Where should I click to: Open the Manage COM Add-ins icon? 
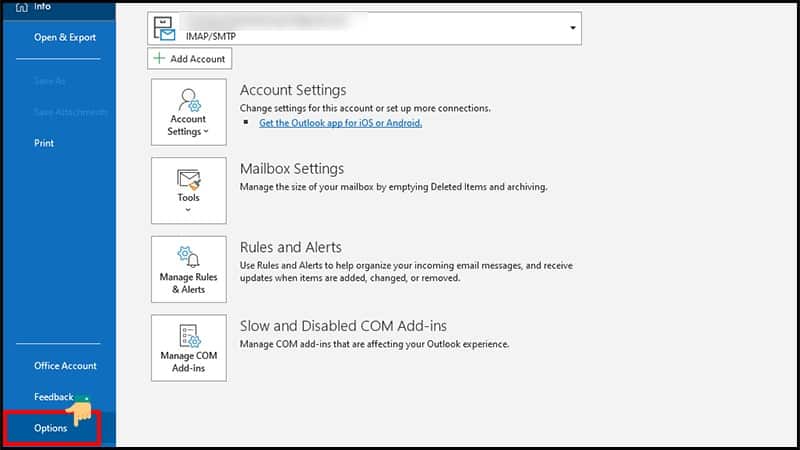pos(188,335)
